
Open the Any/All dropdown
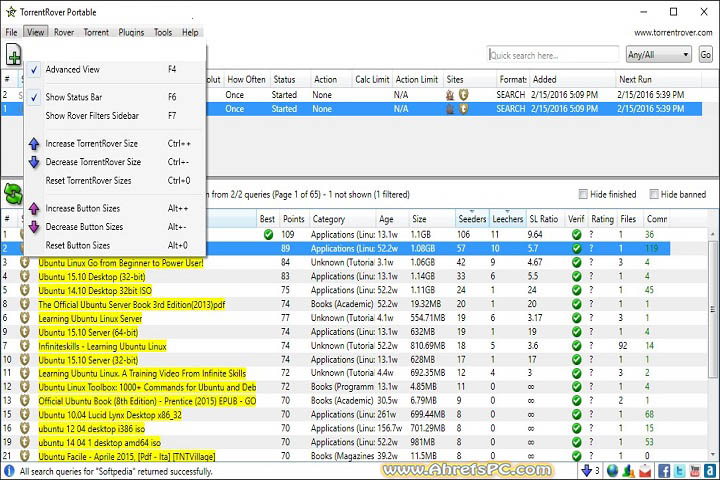click(659, 55)
